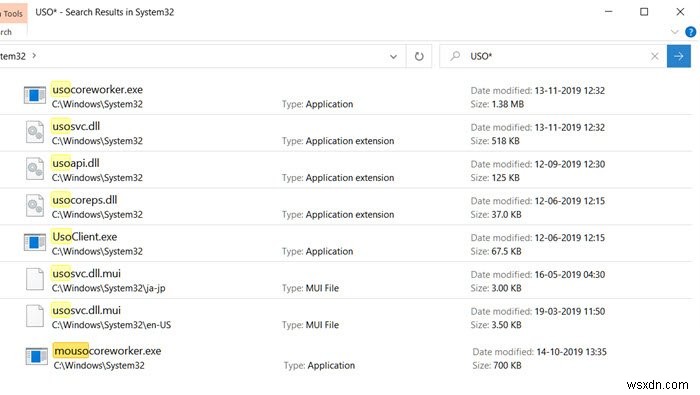The image size is (700, 395).
Task: Select the usoapi.dll file name
Action: (x=76, y=163)
